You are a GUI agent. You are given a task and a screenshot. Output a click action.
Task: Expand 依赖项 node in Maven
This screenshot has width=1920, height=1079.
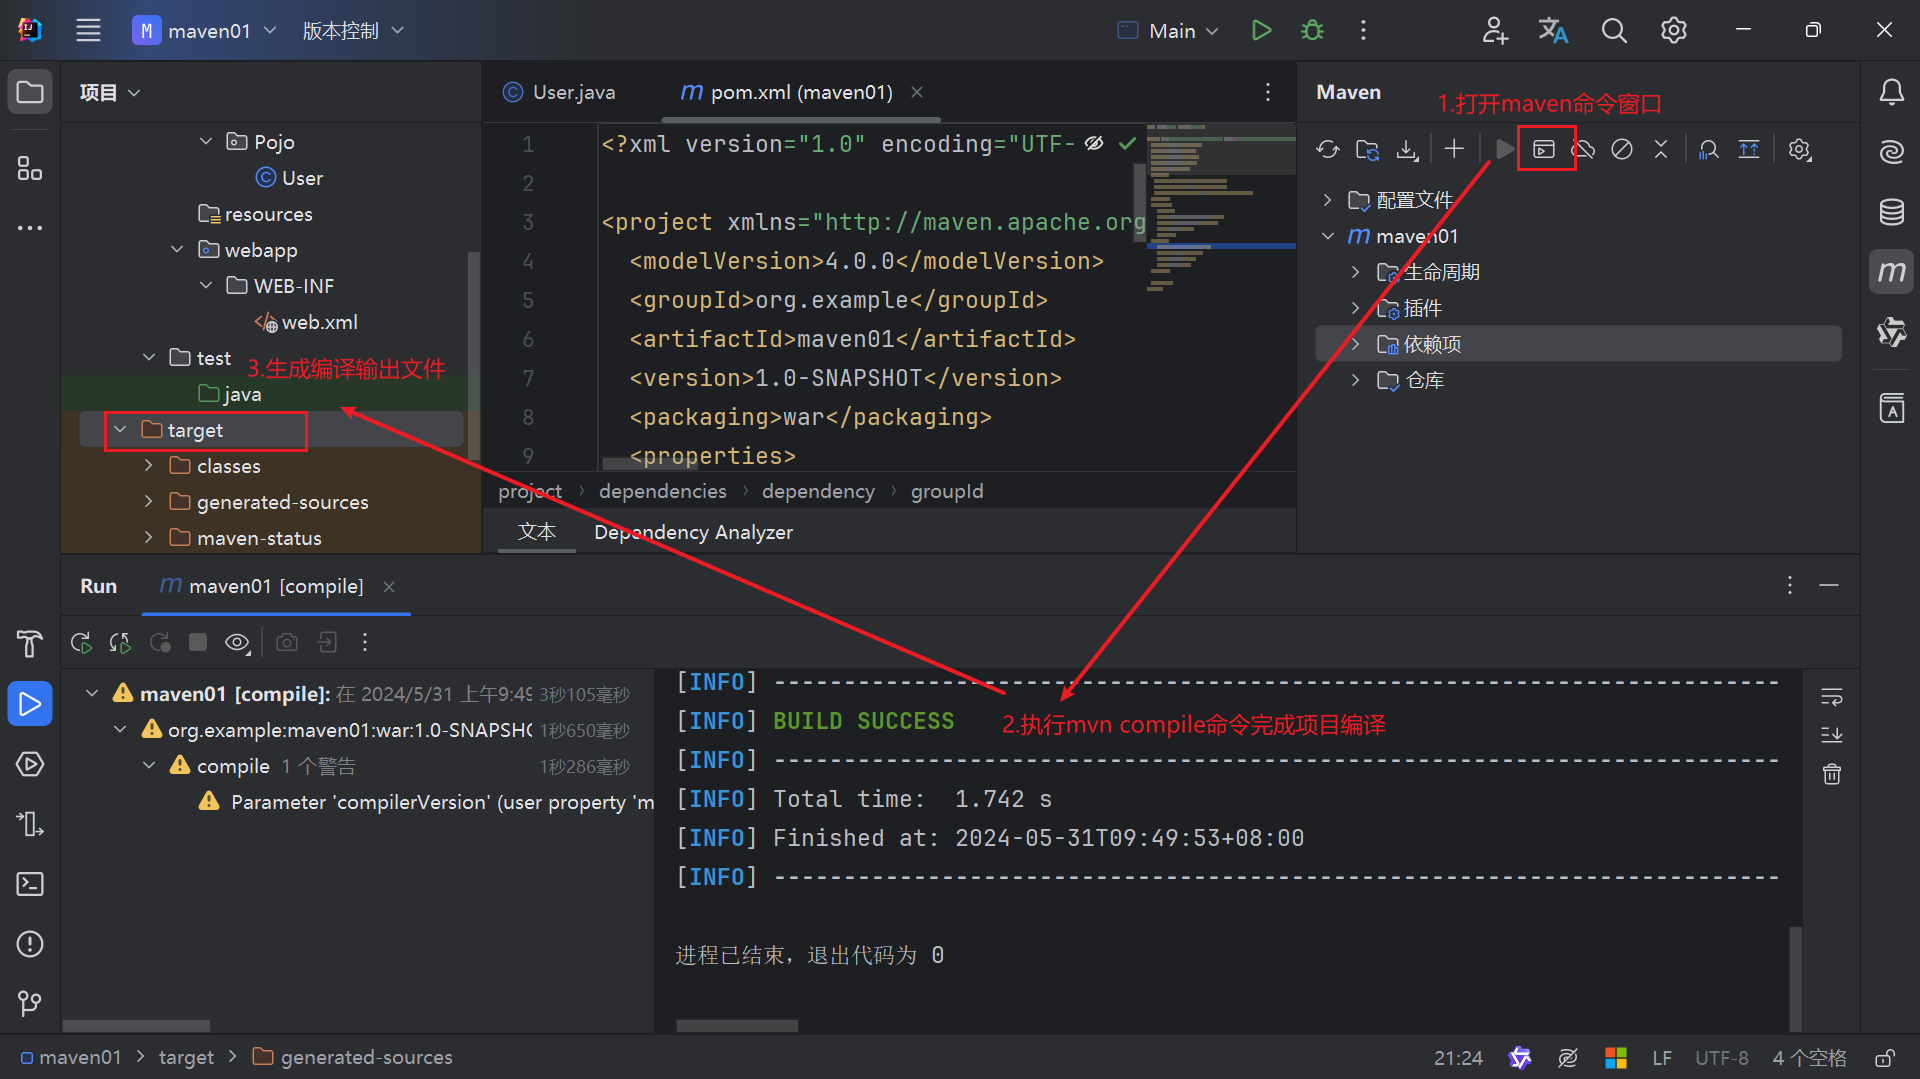[x=1356, y=344]
